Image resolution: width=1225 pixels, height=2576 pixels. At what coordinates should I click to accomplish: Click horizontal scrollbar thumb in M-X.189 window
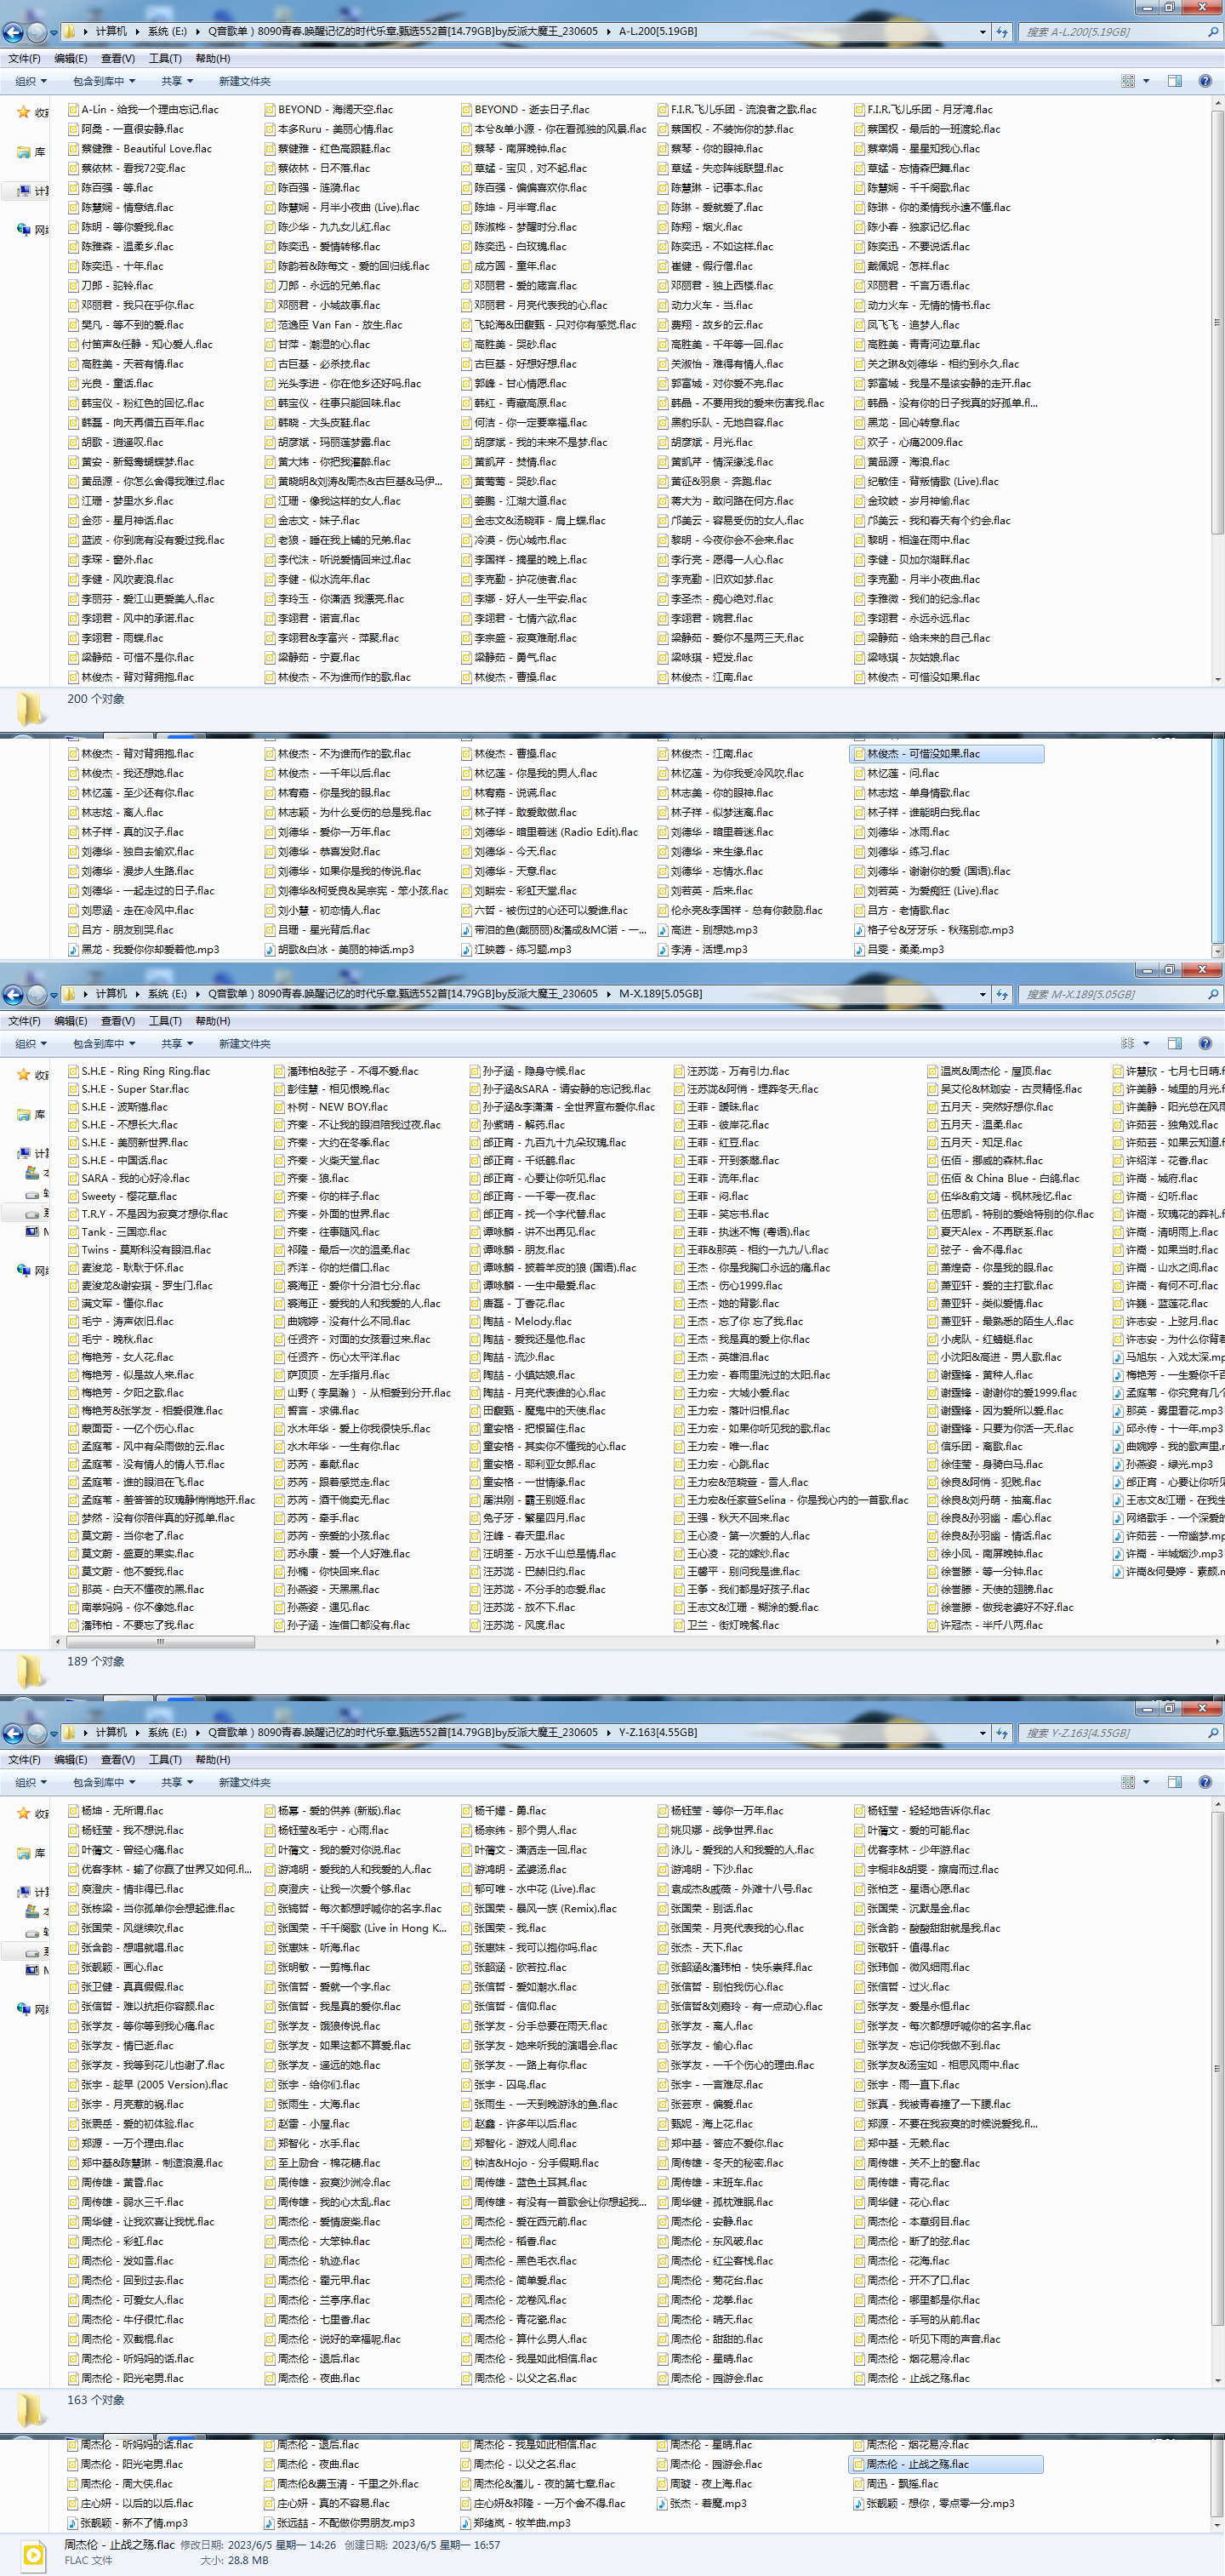coord(160,1641)
